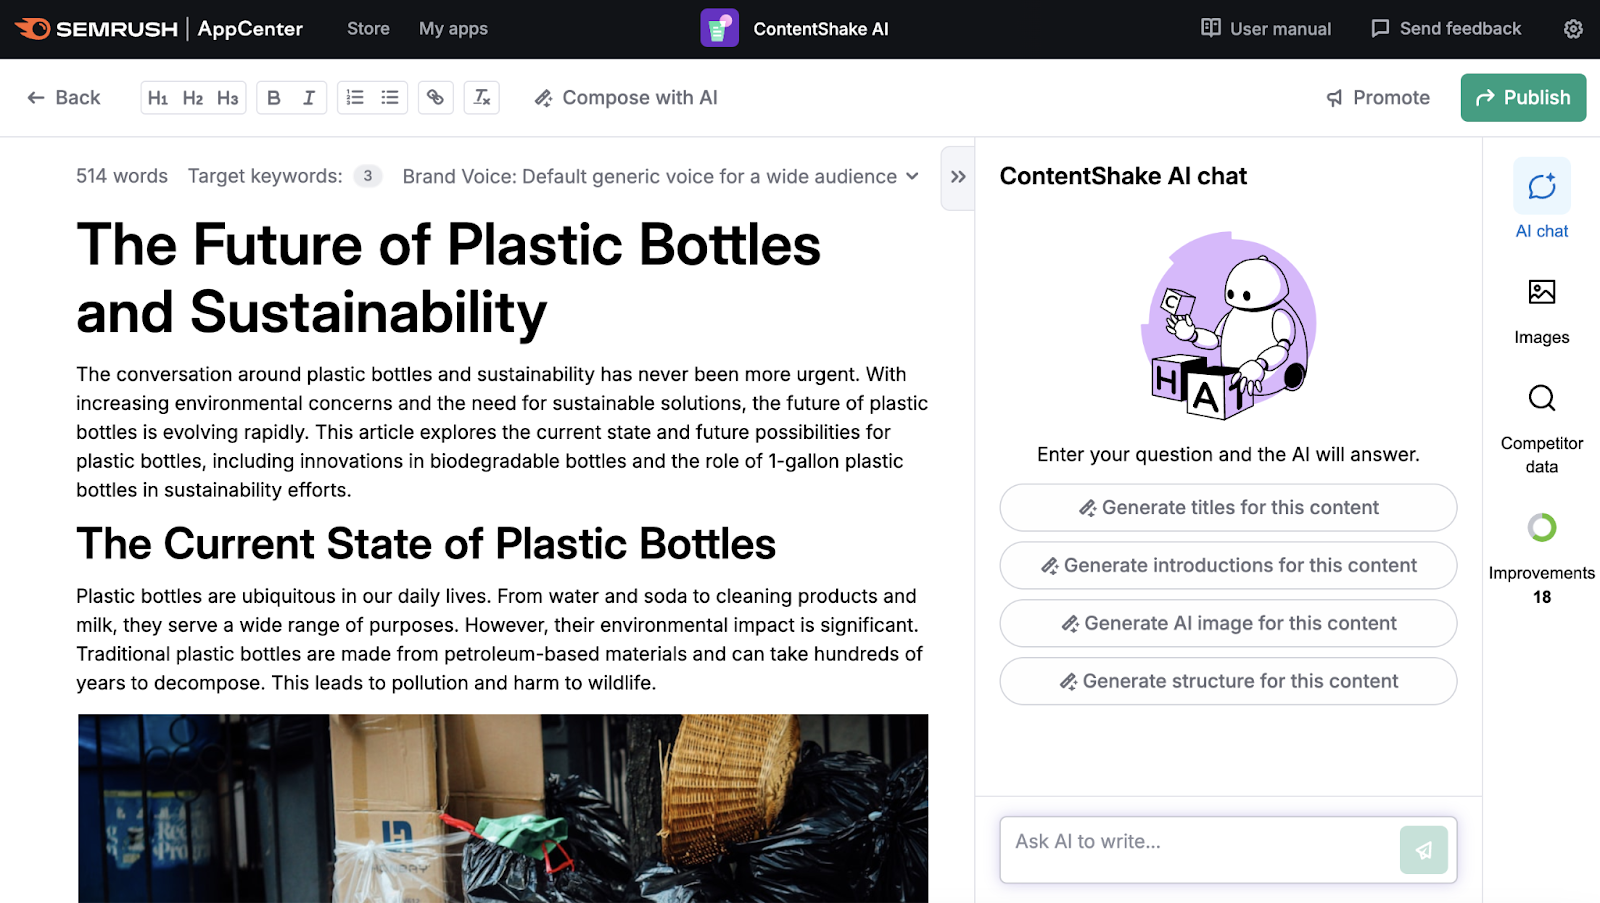Click Generate titles for this content
The image size is (1600, 903).
[1228, 508]
